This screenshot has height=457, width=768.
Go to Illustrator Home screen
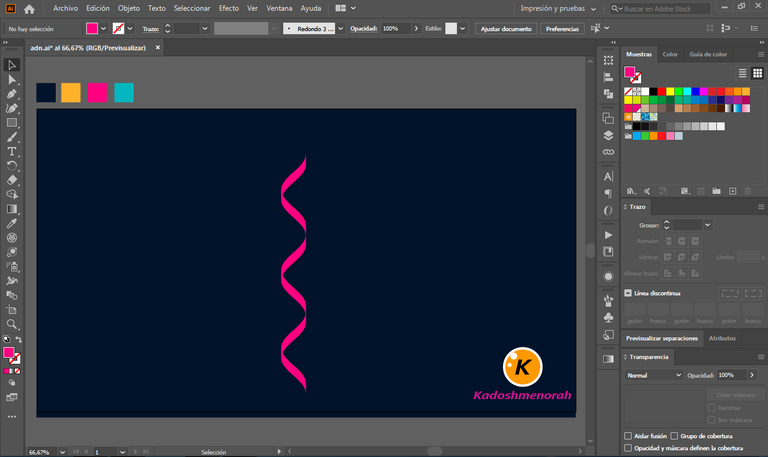click(x=29, y=8)
